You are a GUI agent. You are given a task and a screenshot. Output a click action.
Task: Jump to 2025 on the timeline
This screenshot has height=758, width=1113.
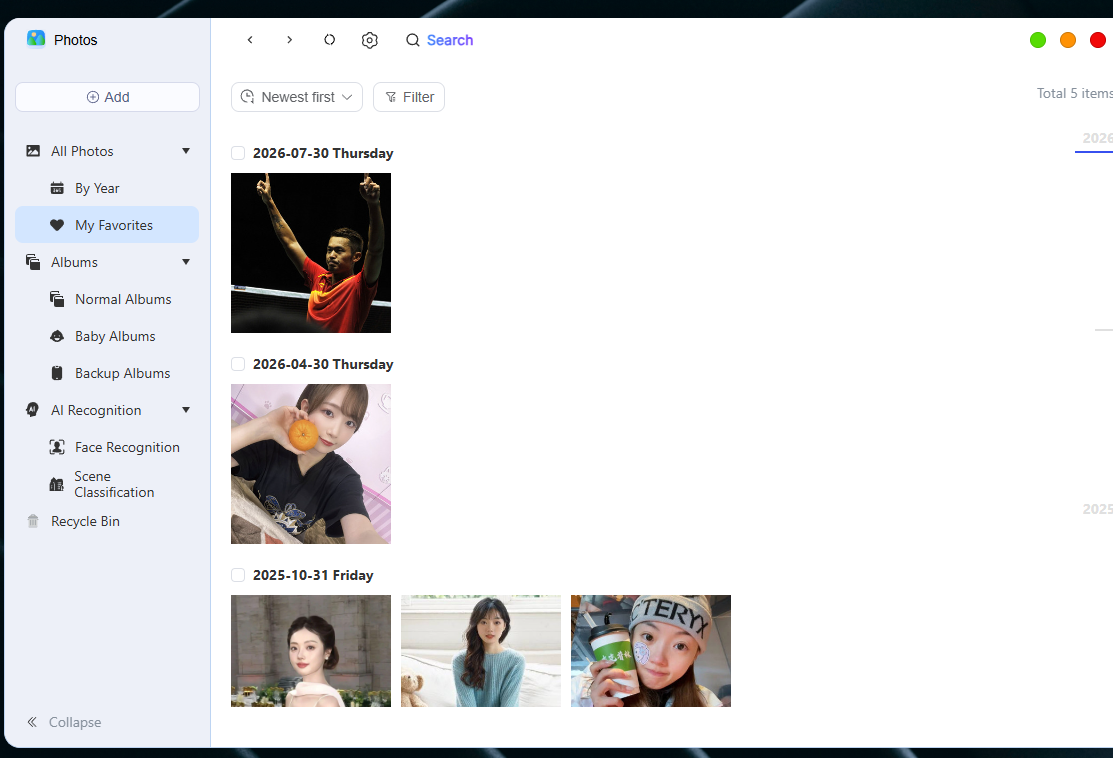tap(1097, 509)
